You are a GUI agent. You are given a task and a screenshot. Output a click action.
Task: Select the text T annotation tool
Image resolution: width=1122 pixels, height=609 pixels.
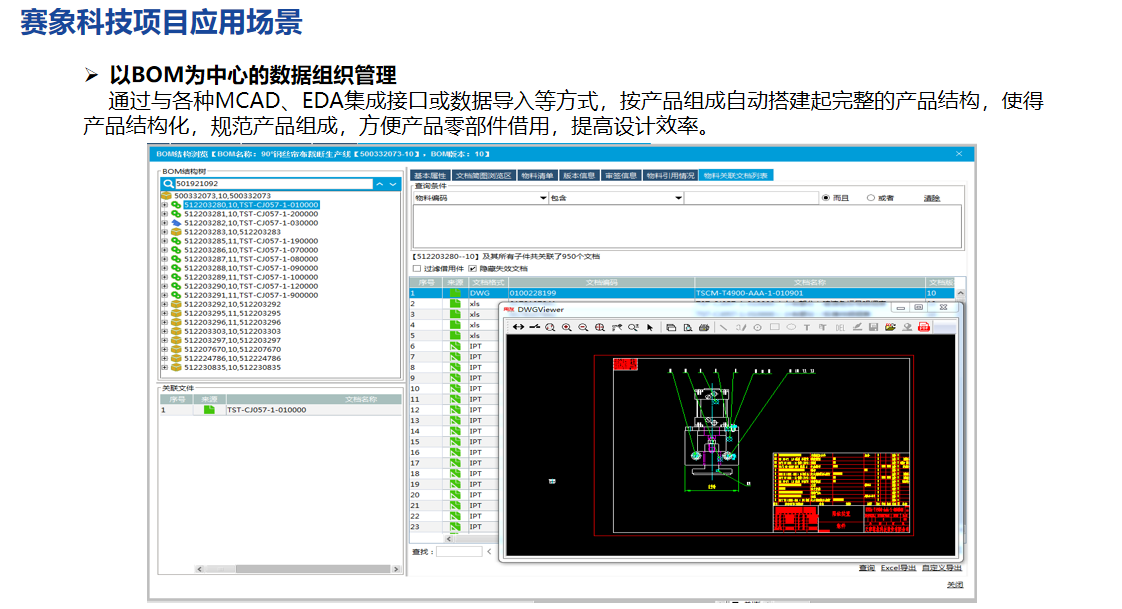(x=807, y=327)
